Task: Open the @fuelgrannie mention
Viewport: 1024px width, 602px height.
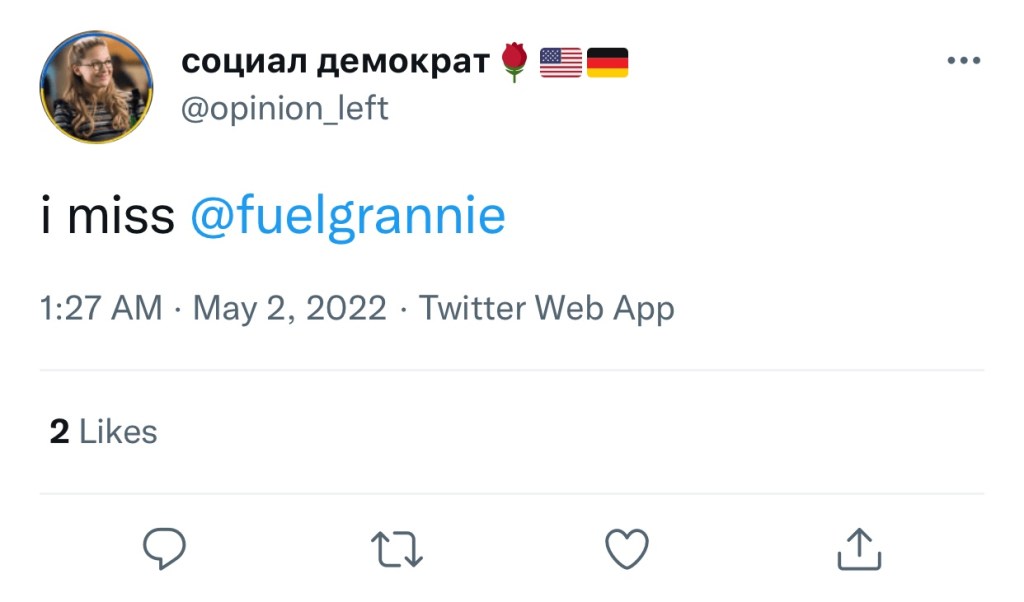Action: click(x=347, y=217)
